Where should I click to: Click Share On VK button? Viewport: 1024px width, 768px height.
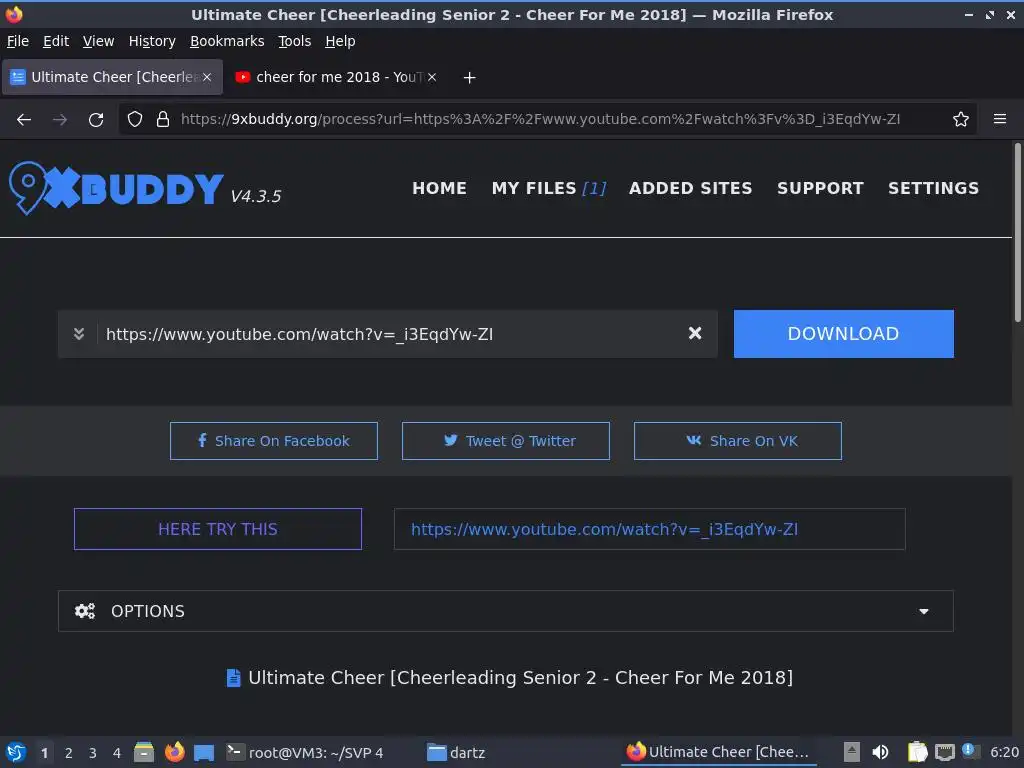[x=737, y=441]
